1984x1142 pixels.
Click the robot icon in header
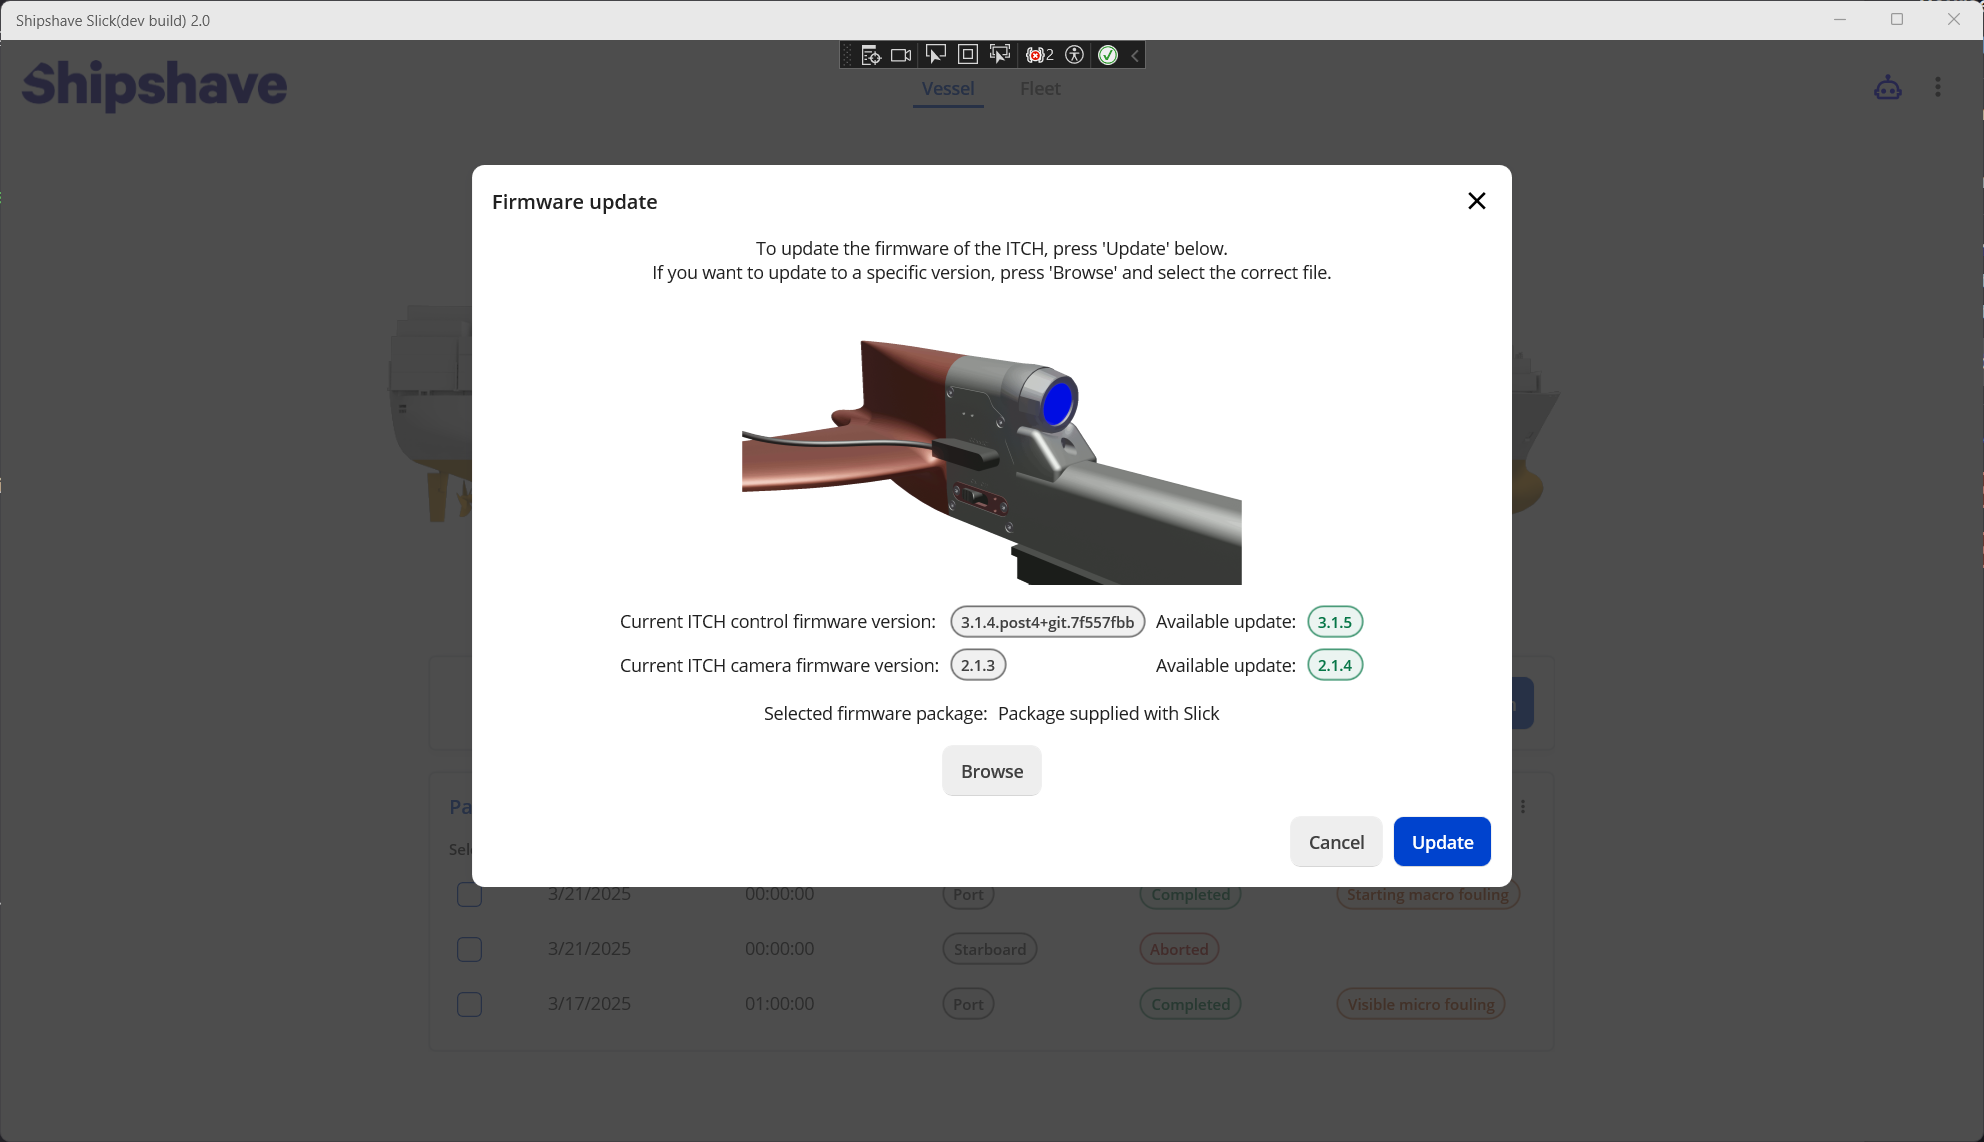[1887, 88]
